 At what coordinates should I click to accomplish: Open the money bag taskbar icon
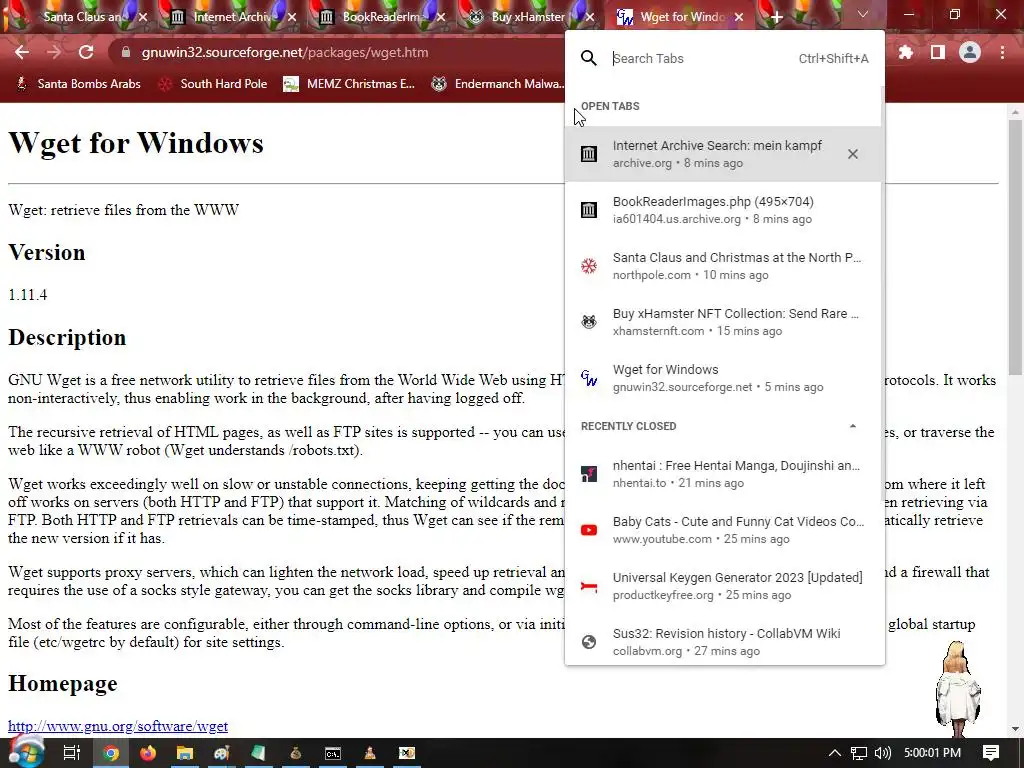tap(296, 753)
